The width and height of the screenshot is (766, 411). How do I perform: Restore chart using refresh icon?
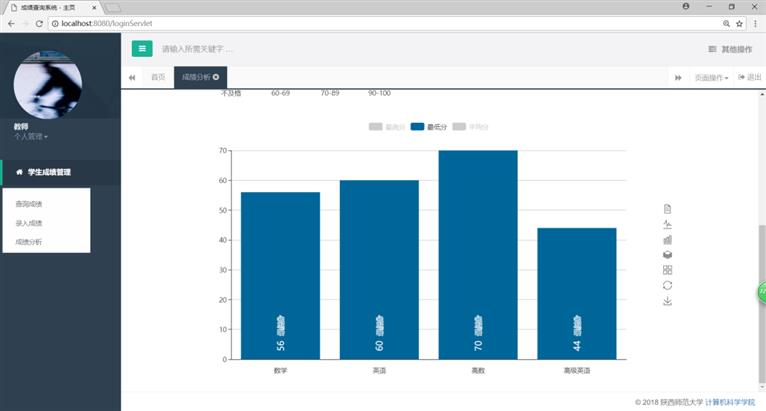(x=668, y=286)
